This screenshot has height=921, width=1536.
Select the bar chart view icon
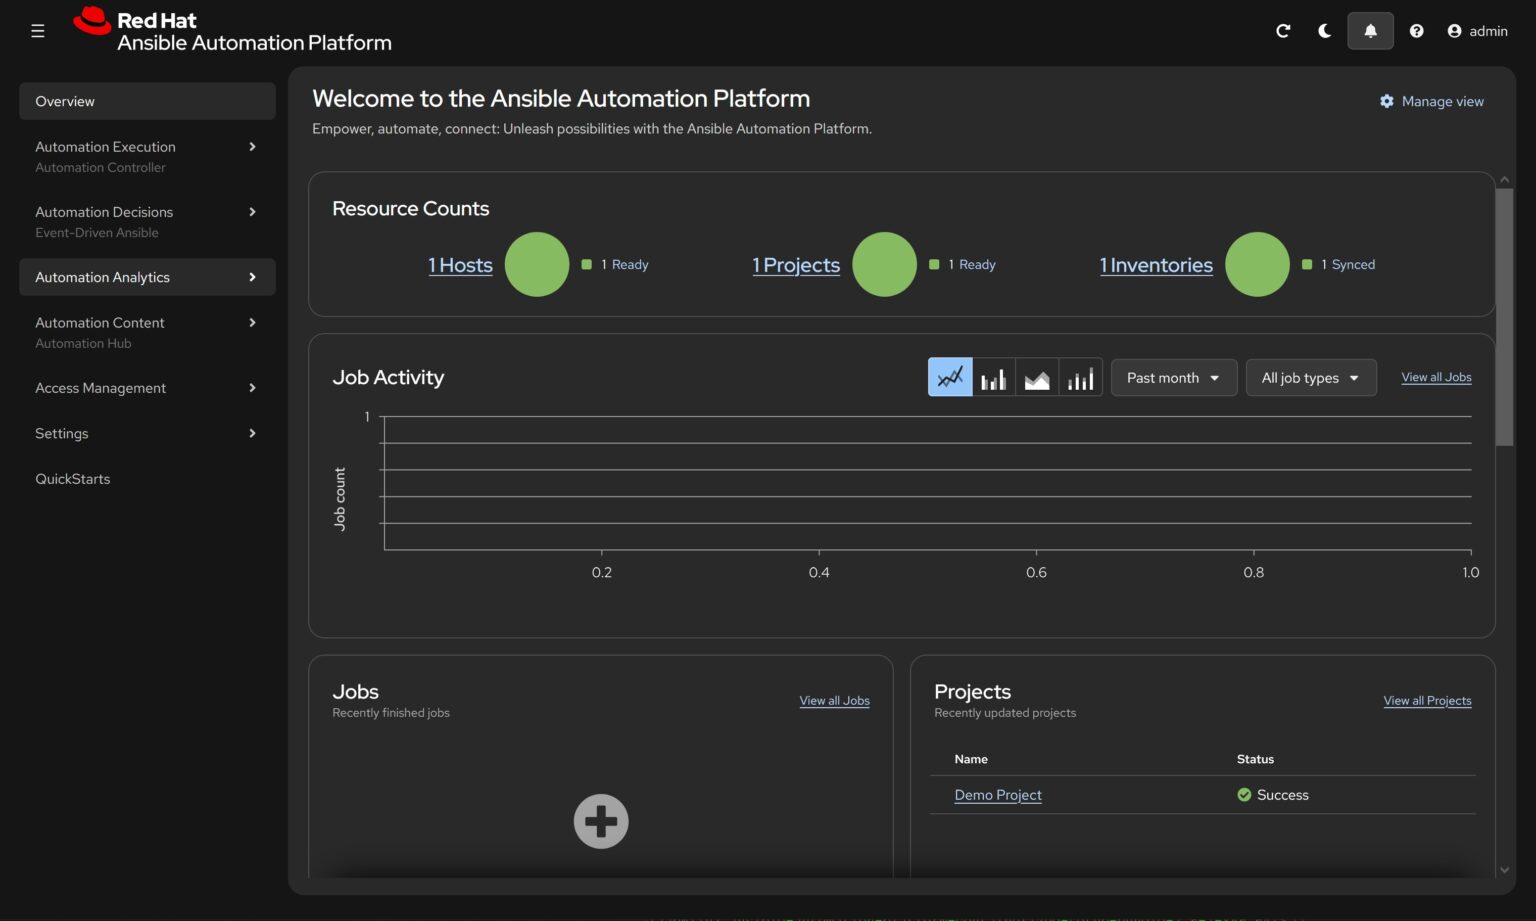[993, 377]
